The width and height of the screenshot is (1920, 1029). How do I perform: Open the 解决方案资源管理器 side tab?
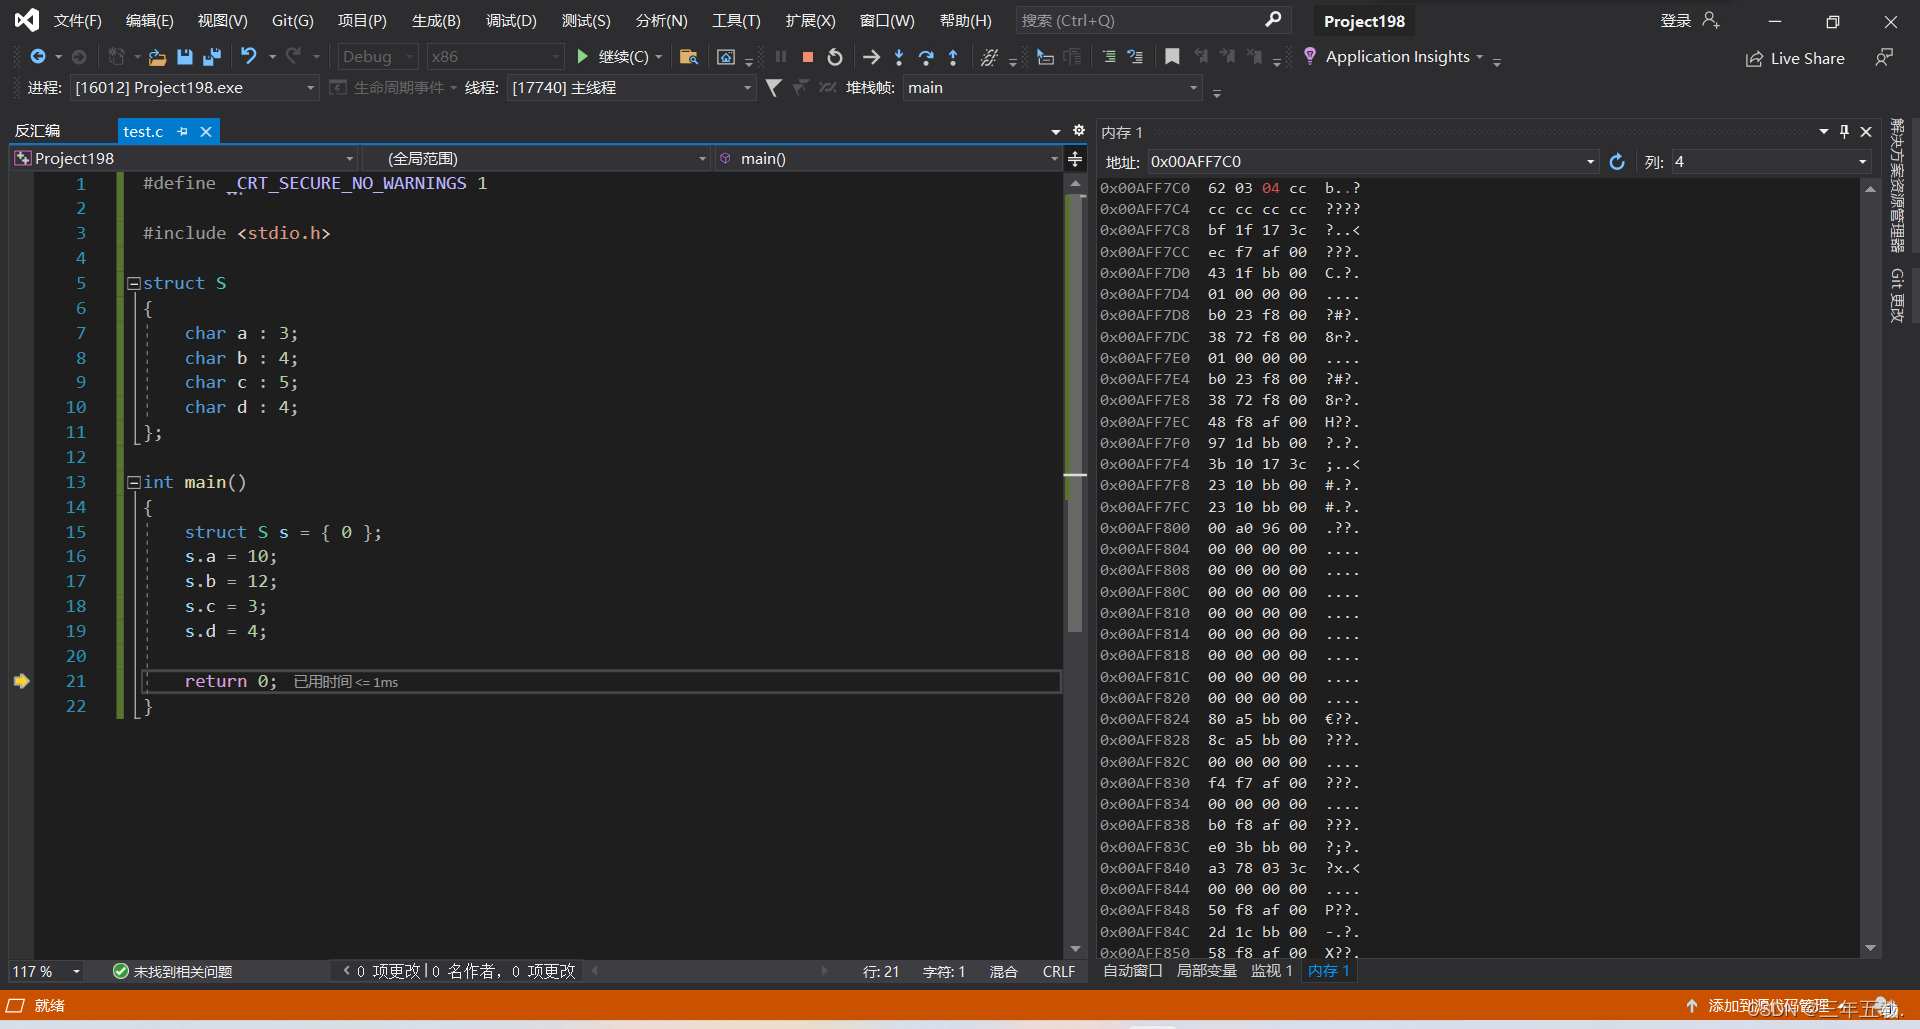click(1897, 184)
